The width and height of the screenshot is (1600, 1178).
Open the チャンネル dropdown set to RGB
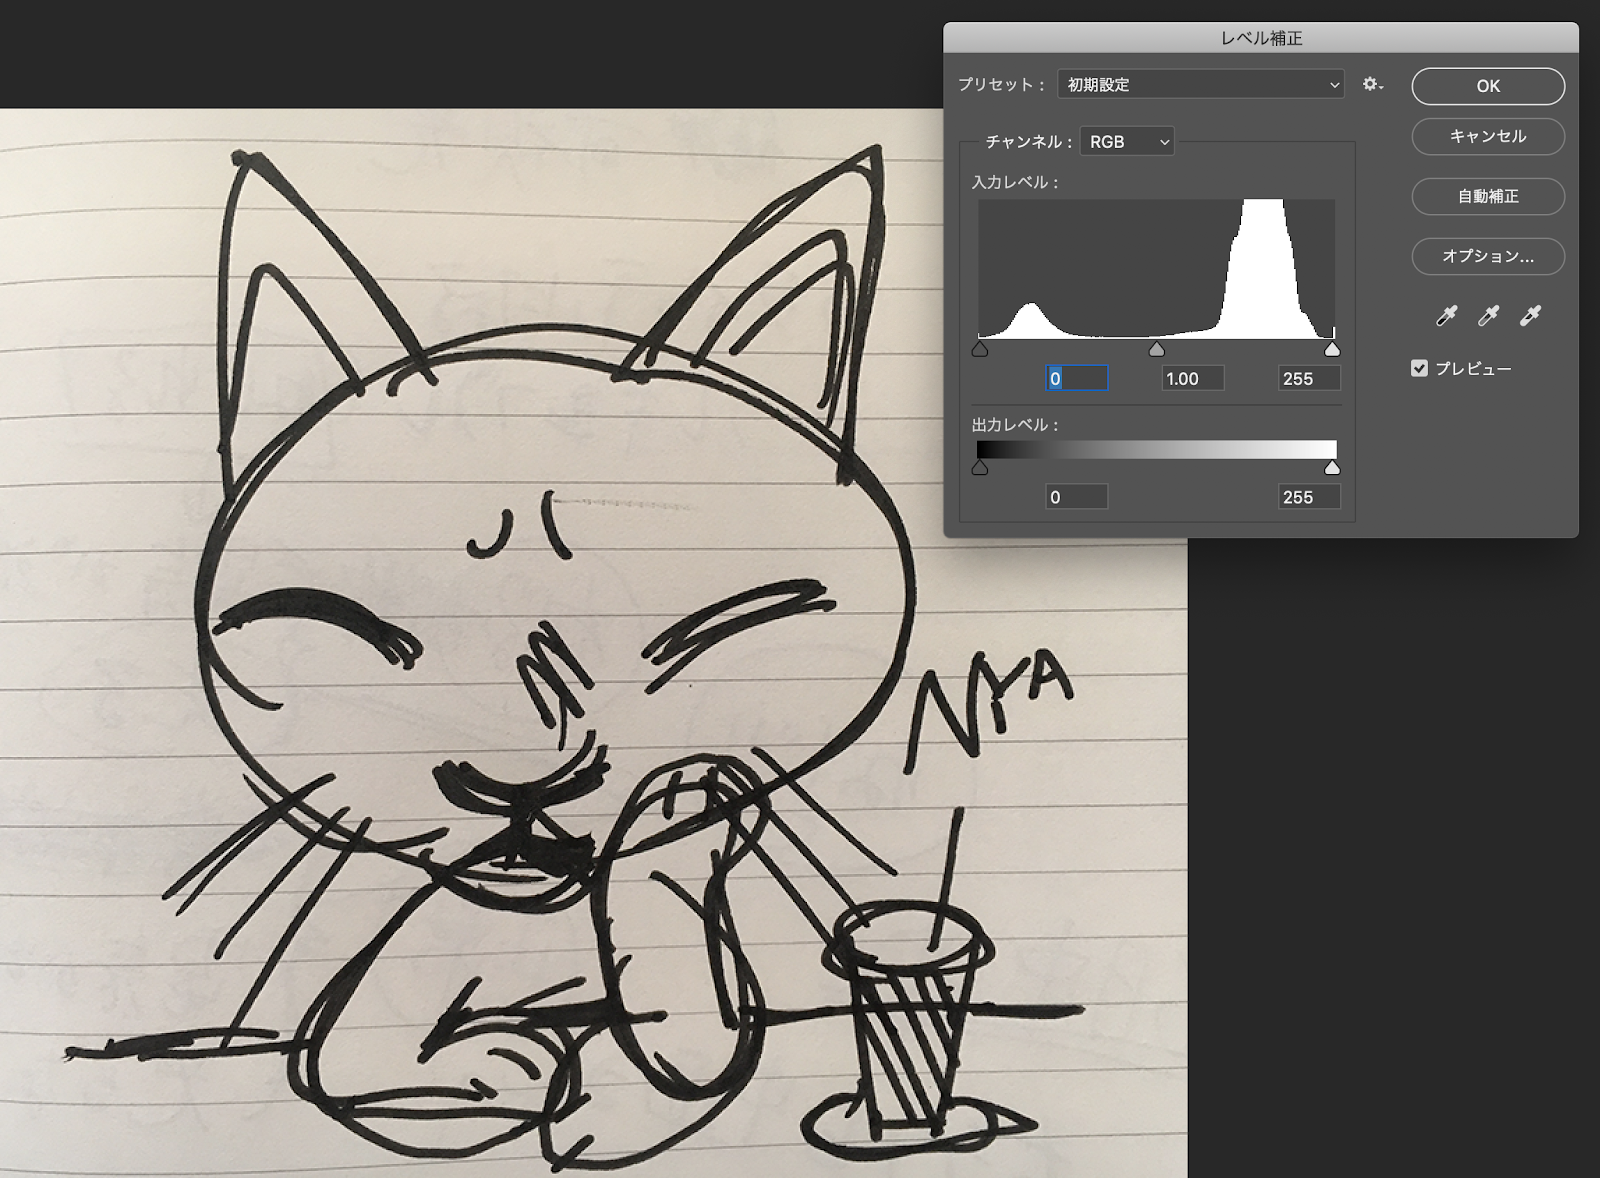point(1128,142)
